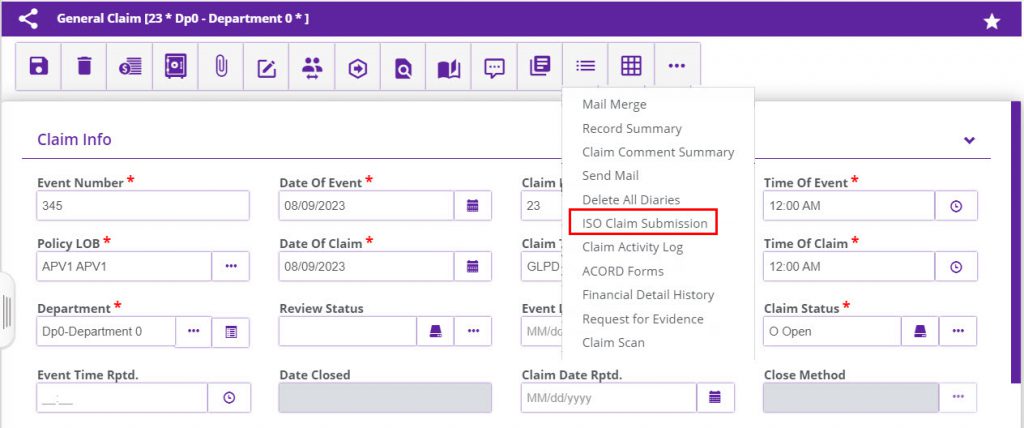Click the Save floppy disk icon
Viewport: 1024px width, 428px height.
click(38, 67)
